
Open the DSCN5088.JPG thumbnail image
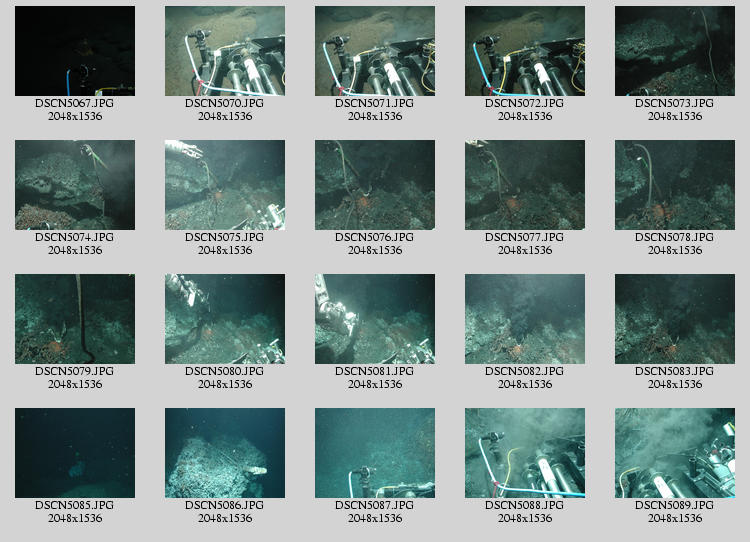point(525,453)
